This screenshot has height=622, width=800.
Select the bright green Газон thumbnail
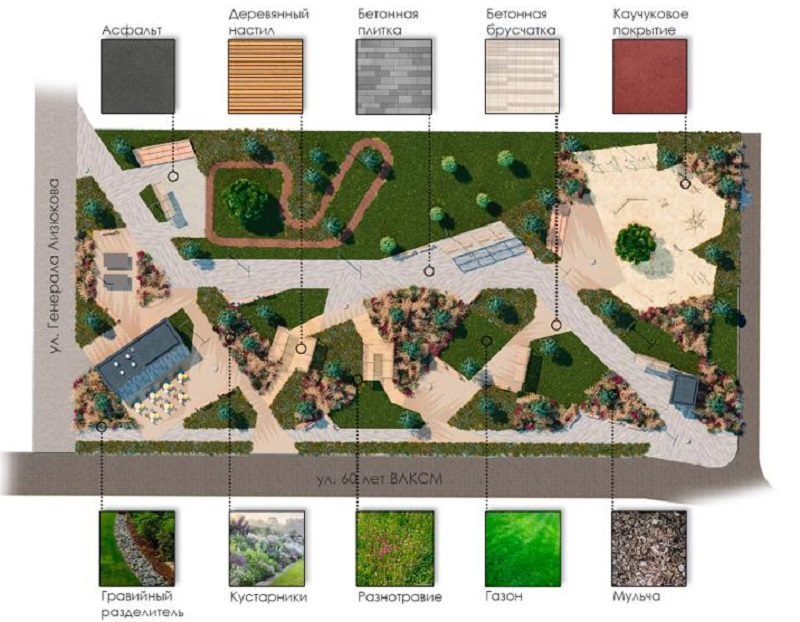click(523, 549)
